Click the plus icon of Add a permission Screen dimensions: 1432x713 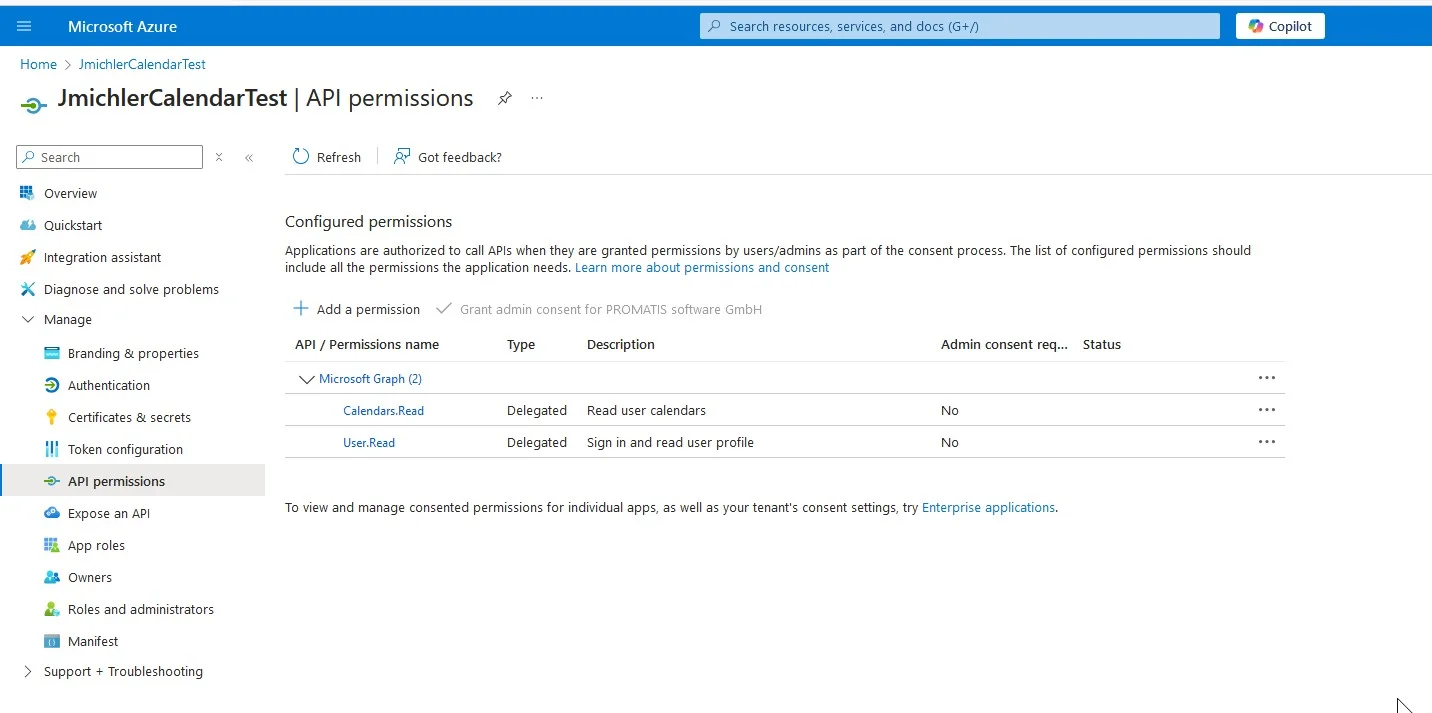coord(301,308)
